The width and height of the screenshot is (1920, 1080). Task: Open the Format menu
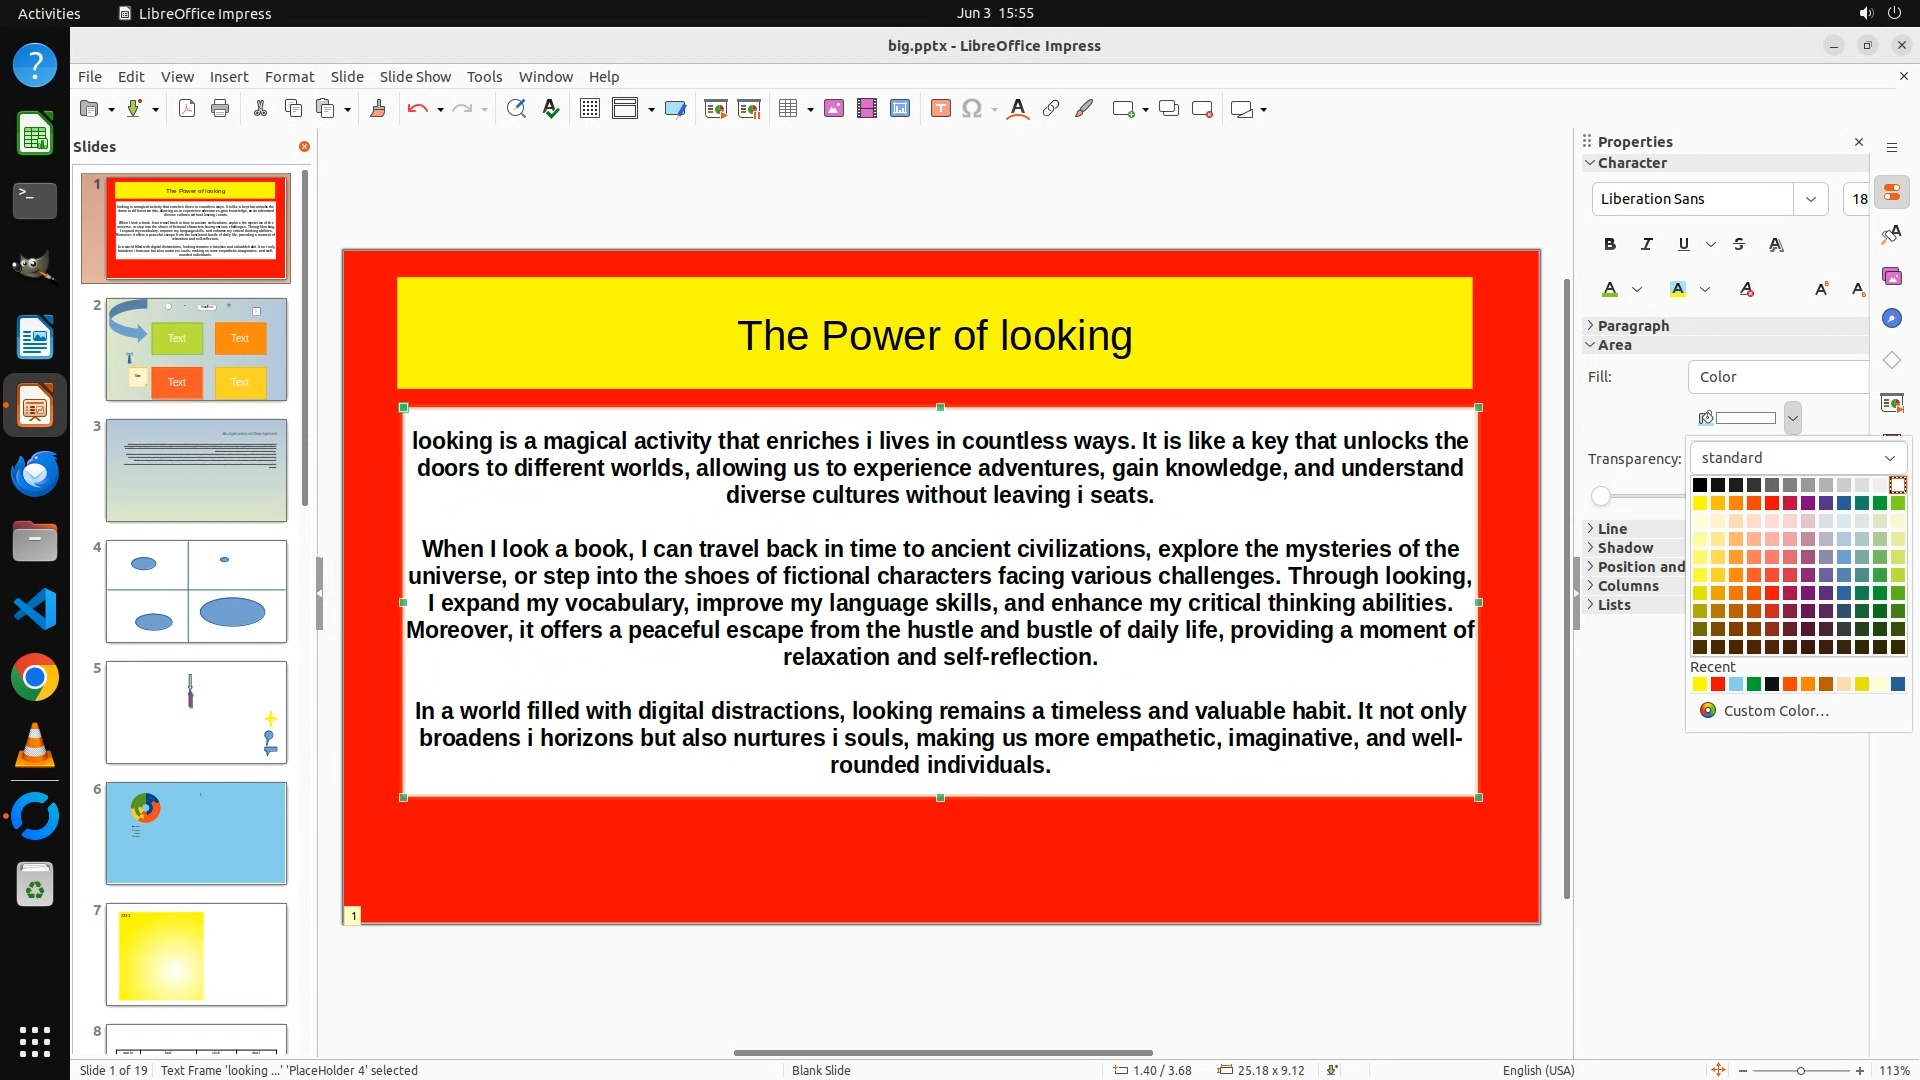[x=289, y=77]
